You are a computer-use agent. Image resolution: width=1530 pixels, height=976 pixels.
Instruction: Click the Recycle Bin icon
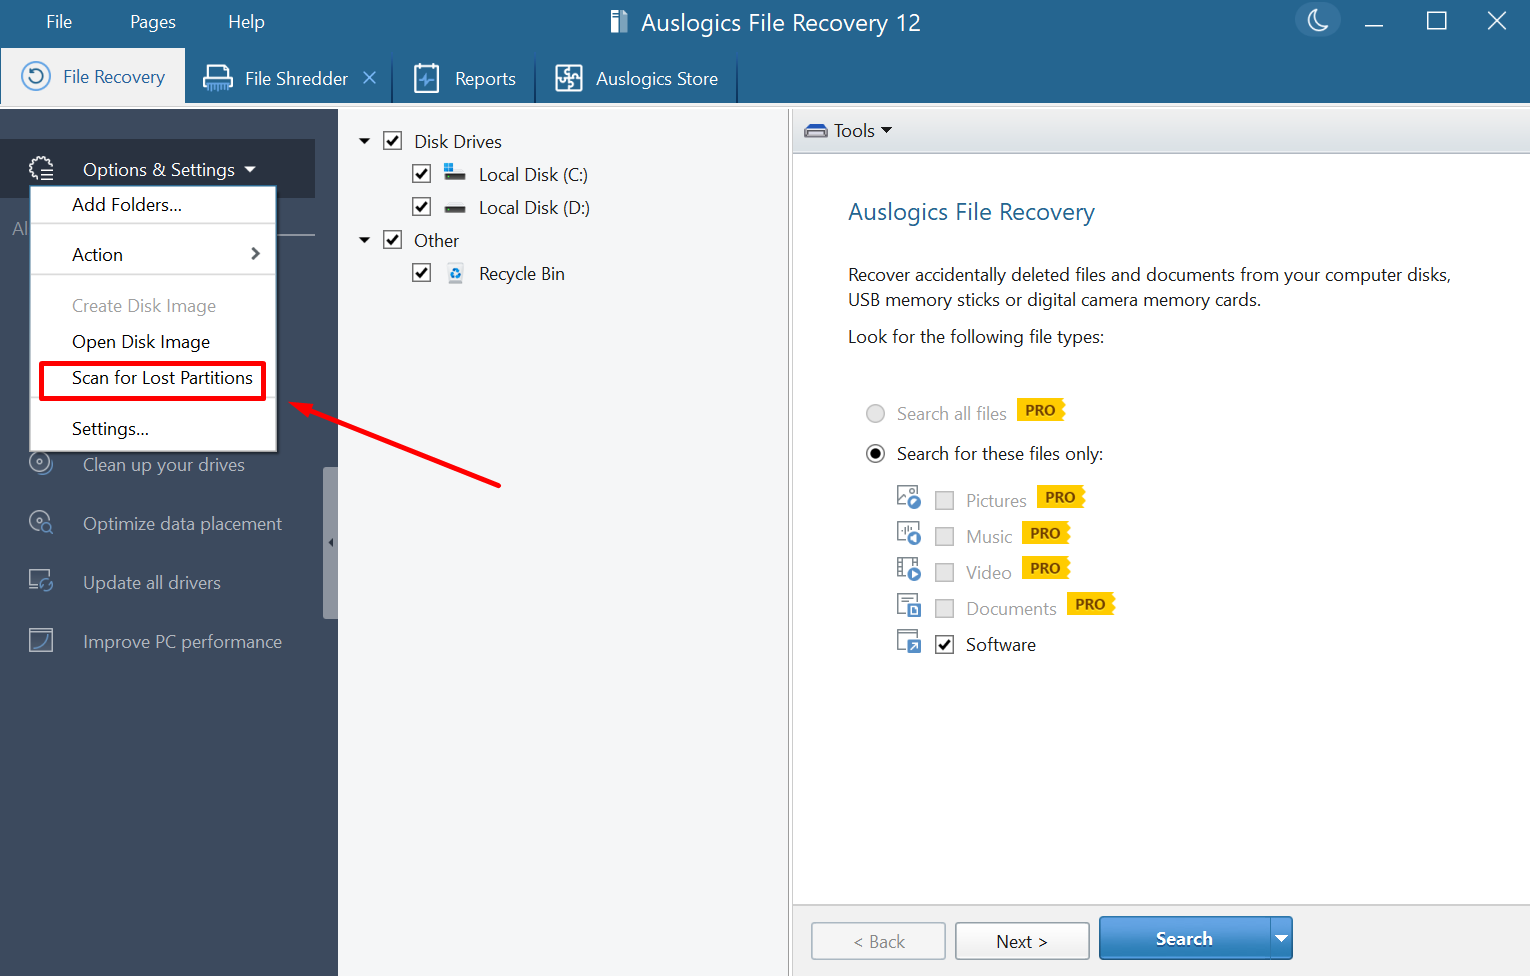pos(455,274)
